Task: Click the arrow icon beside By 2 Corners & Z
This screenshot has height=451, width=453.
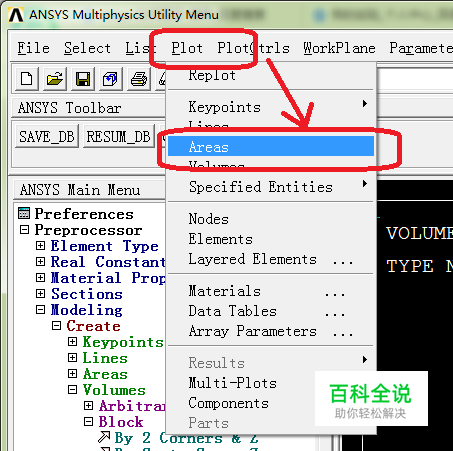Action: point(104,437)
